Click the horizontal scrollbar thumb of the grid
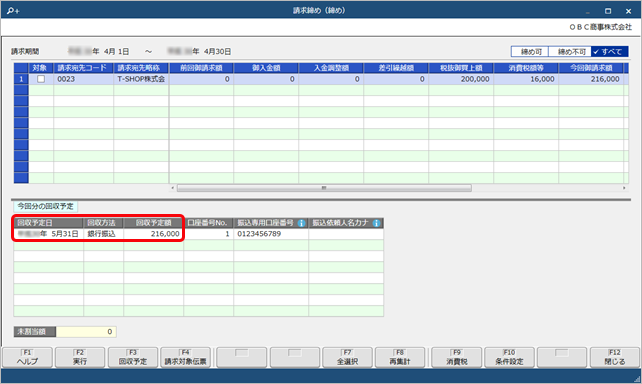 click(x=324, y=188)
